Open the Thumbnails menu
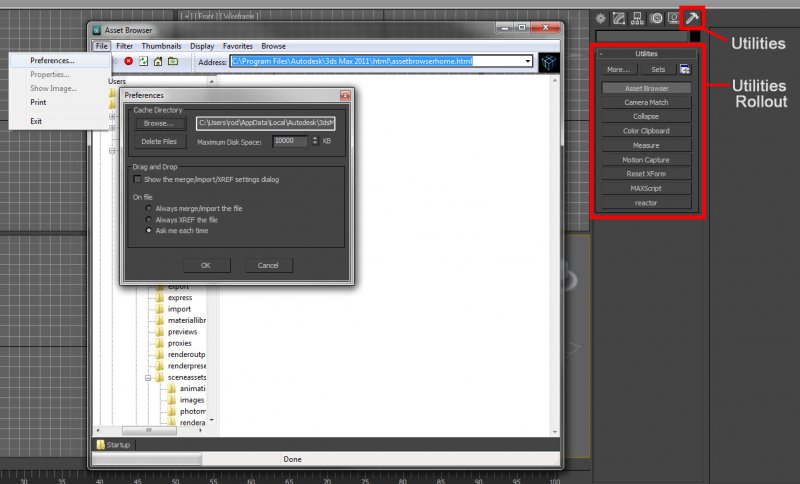Image resolution: width=800 pixels, height=484 pixels. pos(161,46)
